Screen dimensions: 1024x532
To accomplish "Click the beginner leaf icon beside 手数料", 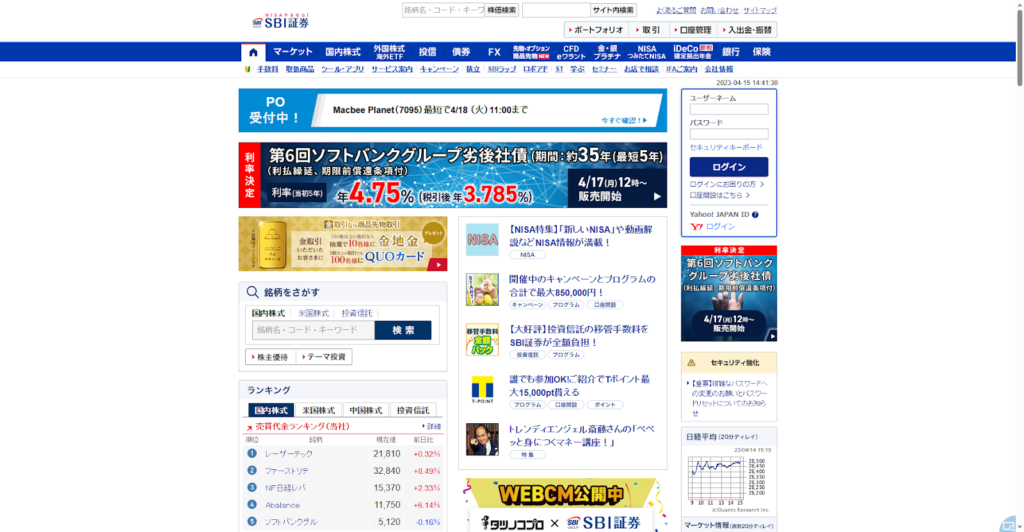I will [248, 69].
